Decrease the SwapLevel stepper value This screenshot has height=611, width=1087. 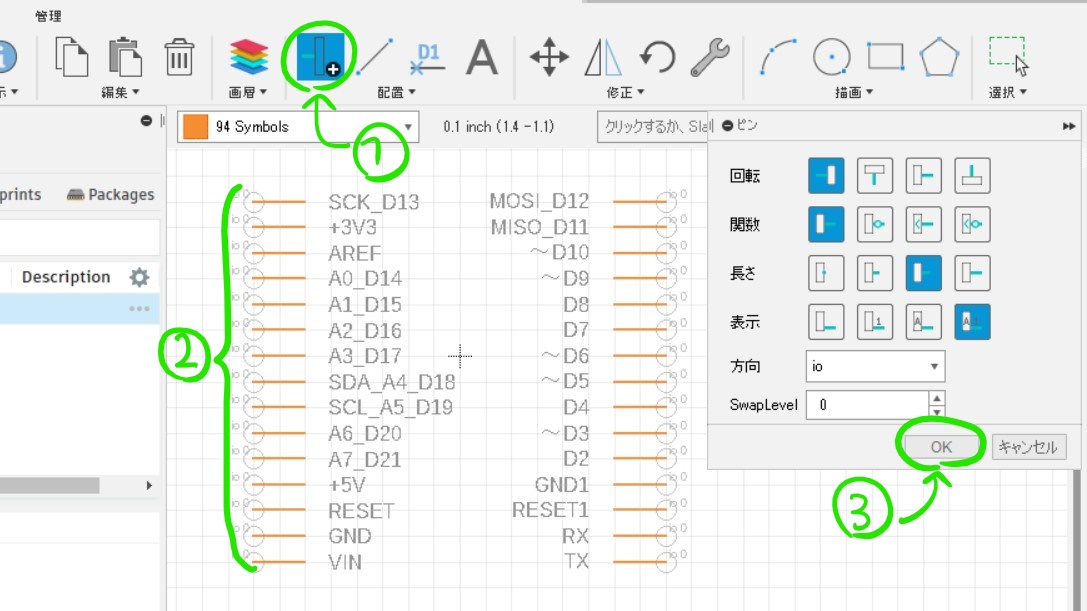point(937,413)
